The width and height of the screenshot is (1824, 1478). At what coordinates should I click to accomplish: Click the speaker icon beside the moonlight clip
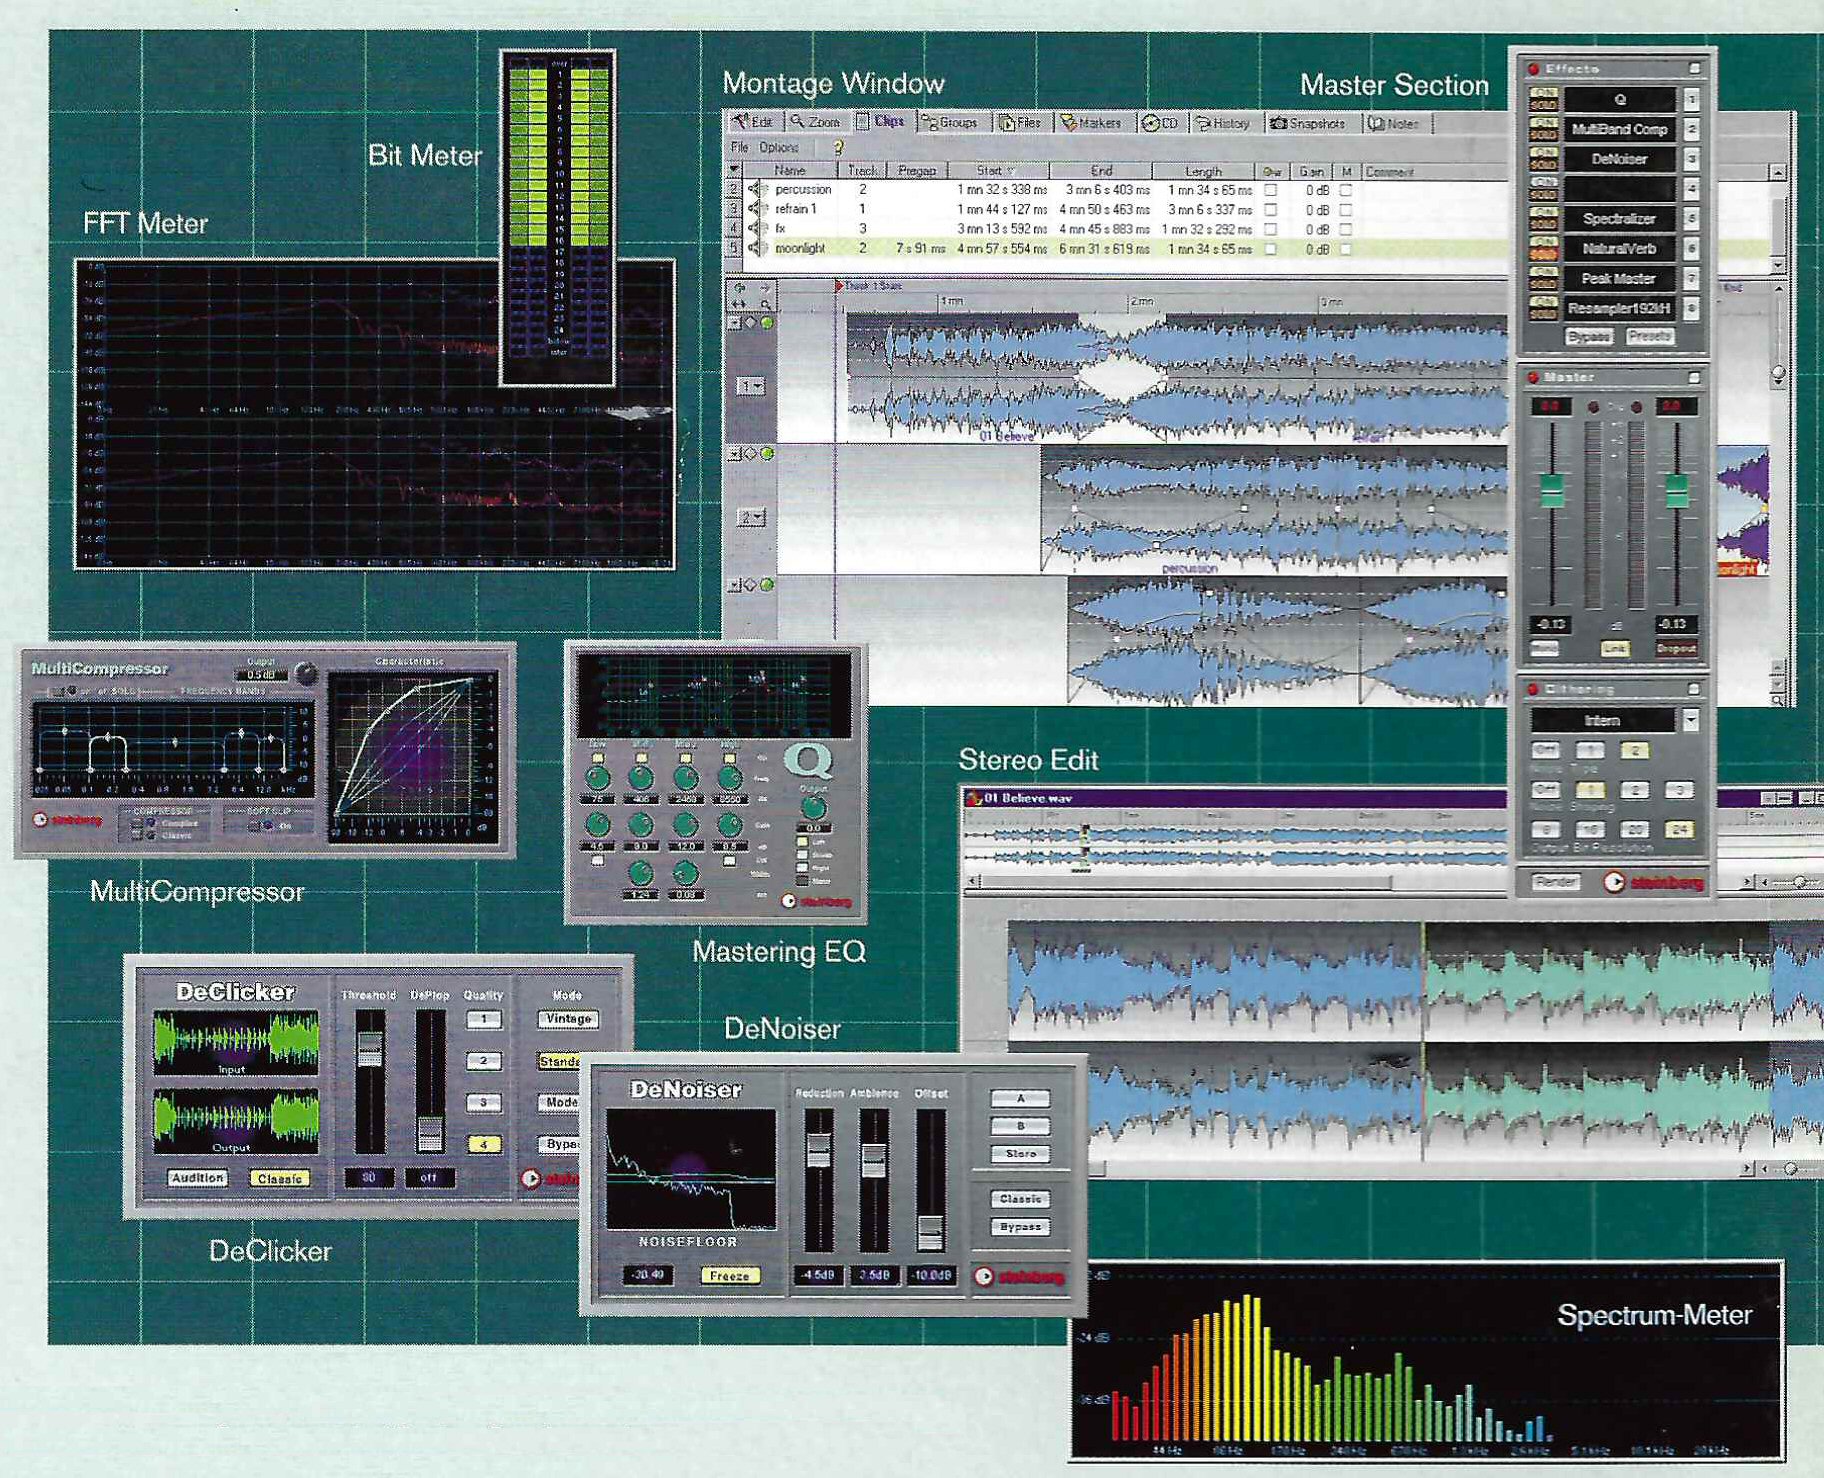pos(757,249)
